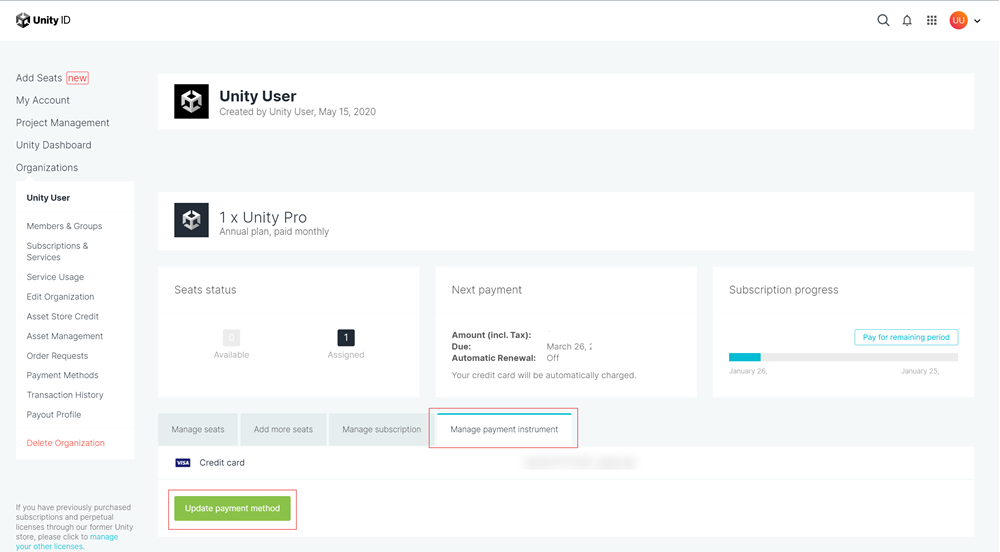Open Asset Store Credit
Screen dimensions: 1000x552
click(x=62, y=316)
